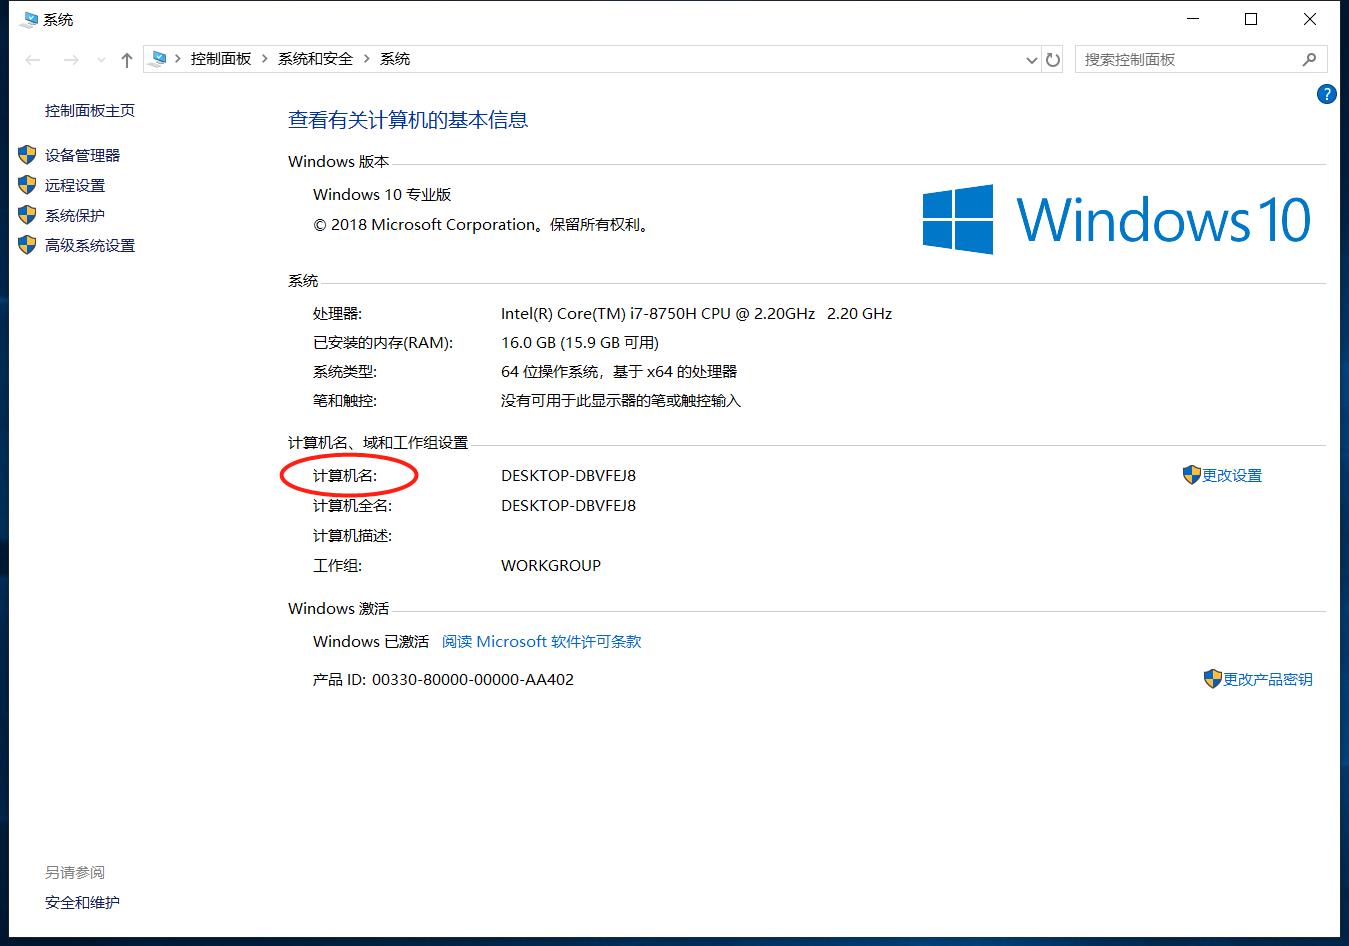Minimize the 系统 window

click(1192, 19)
